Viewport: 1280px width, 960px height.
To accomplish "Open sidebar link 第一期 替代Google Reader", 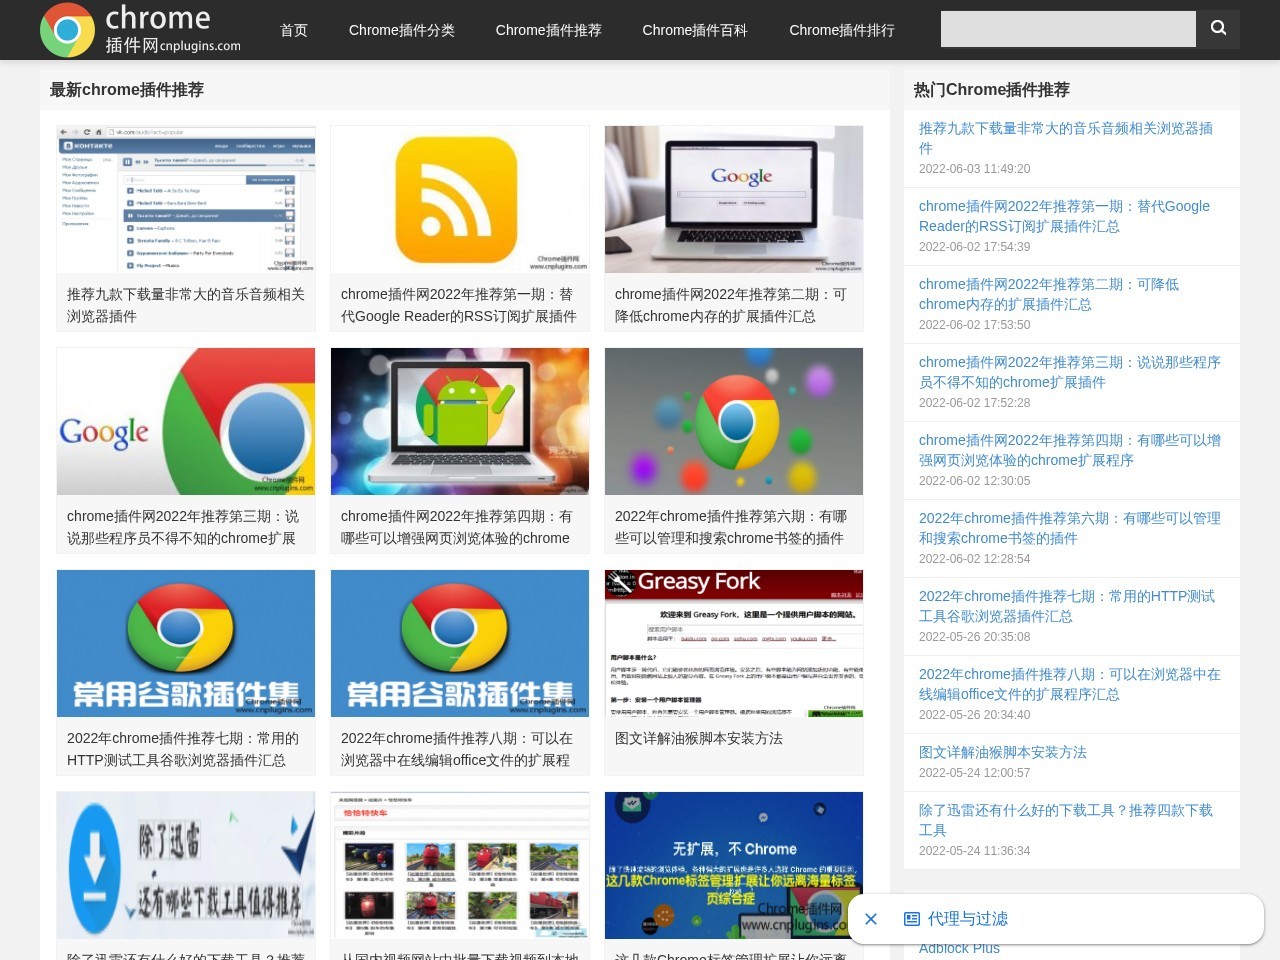I will coord(1064,216).
